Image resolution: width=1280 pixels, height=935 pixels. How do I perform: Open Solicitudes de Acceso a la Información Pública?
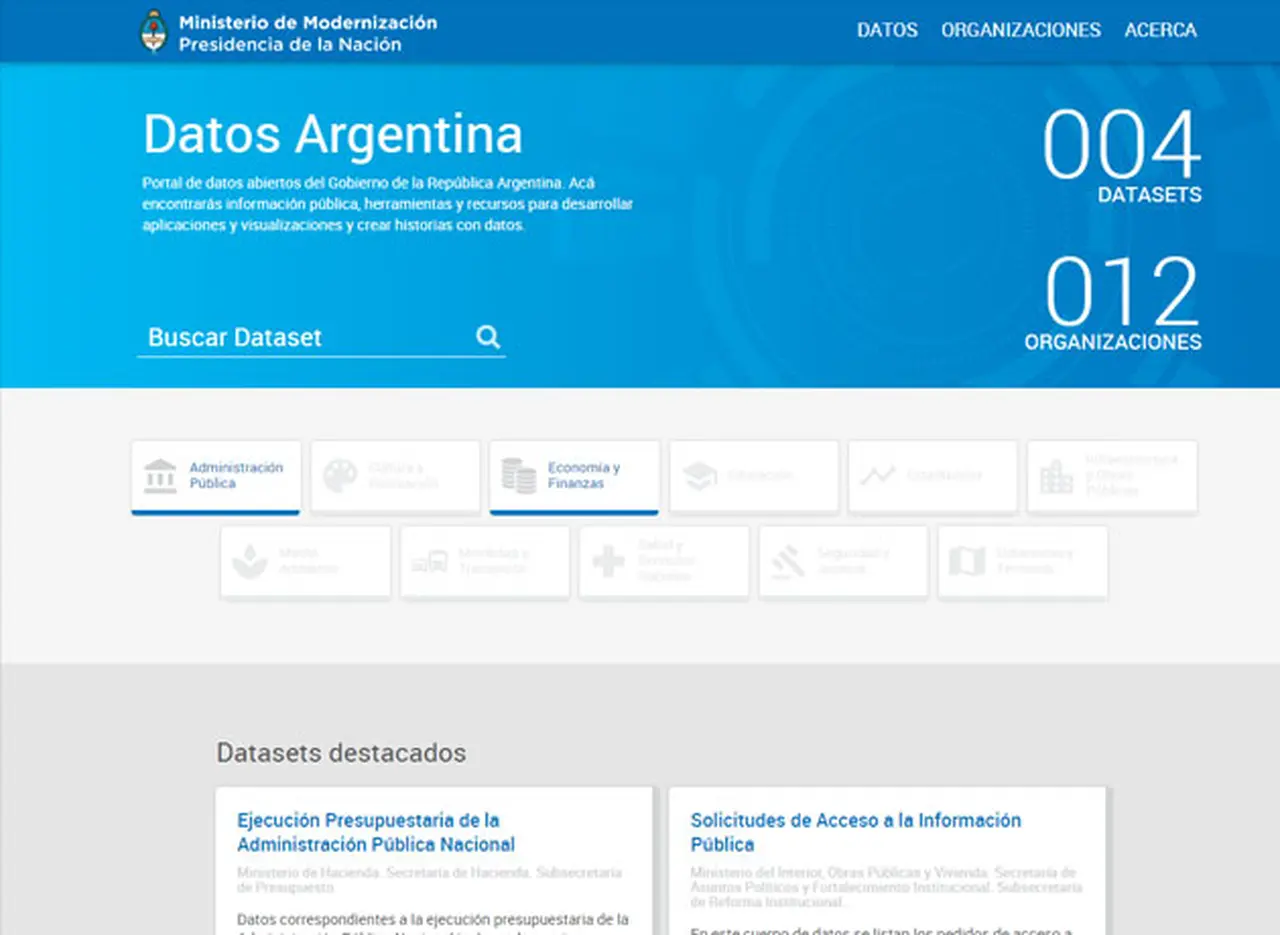[856, 832]
